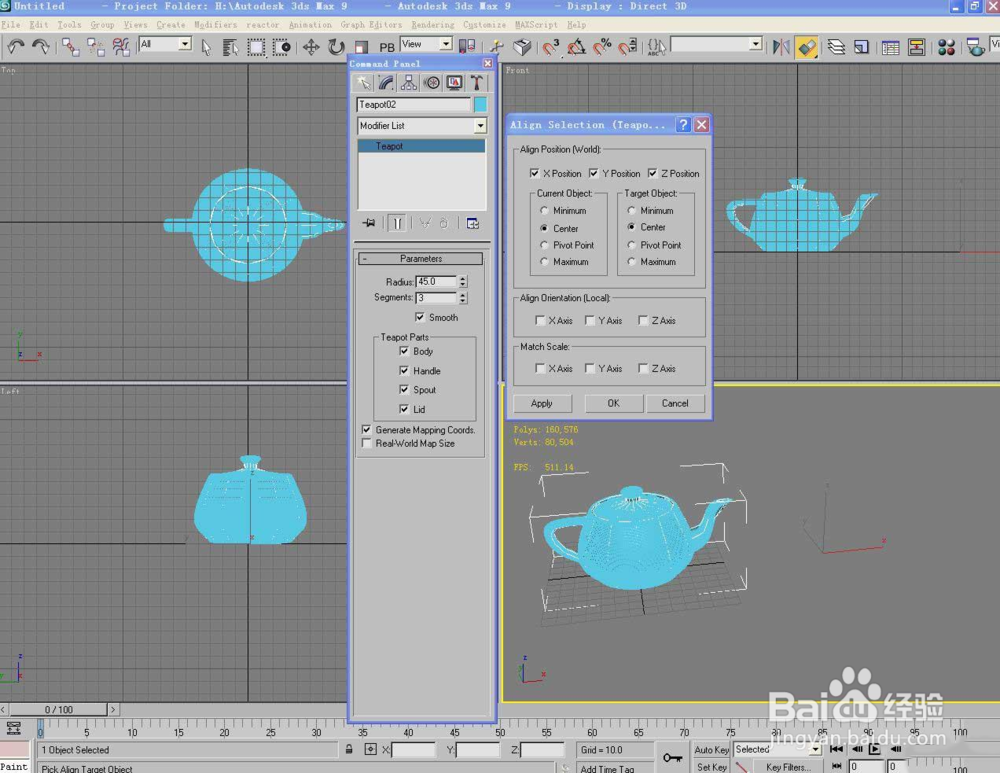The height and width of the screenshot is (773, 1000).
Task: Open the All selection filter dropdown
Action: [185, 44]
